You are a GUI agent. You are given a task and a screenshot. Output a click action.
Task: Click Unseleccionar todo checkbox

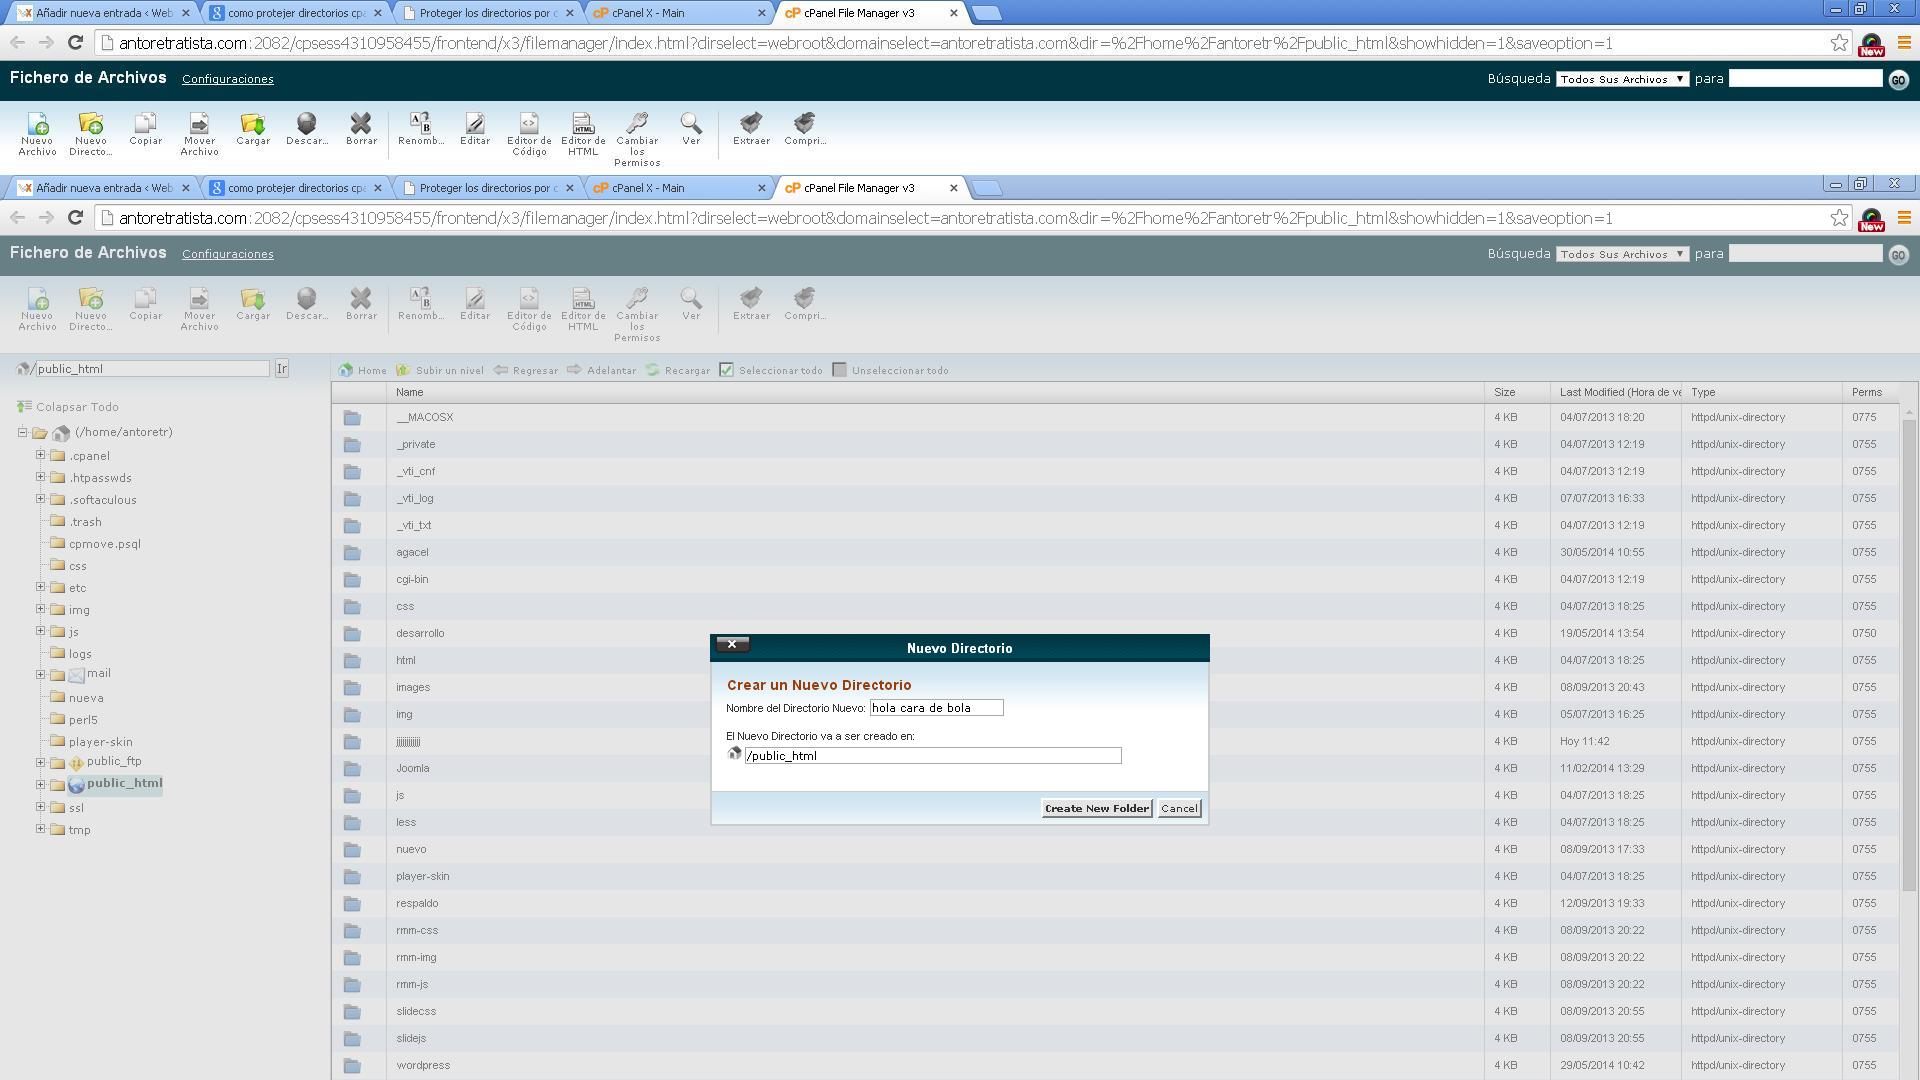point(840,370)
